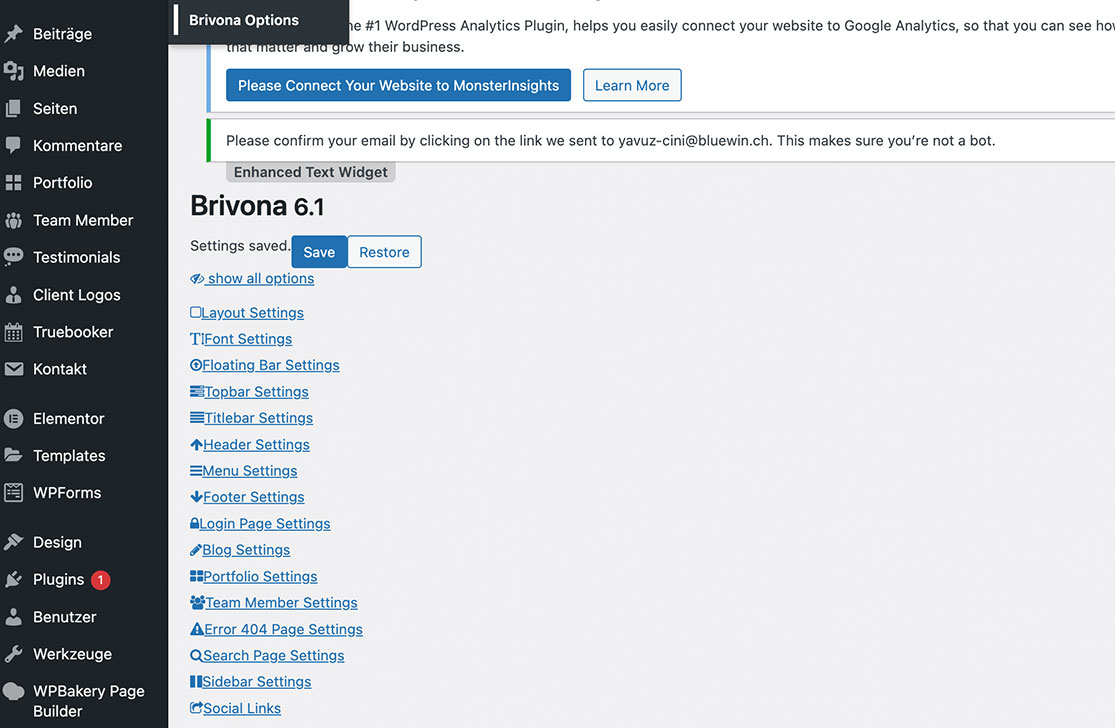This screenshot has width=1115, height=728.
Task: Click the Testimonials chat icon
Action: tap(14, 257)
